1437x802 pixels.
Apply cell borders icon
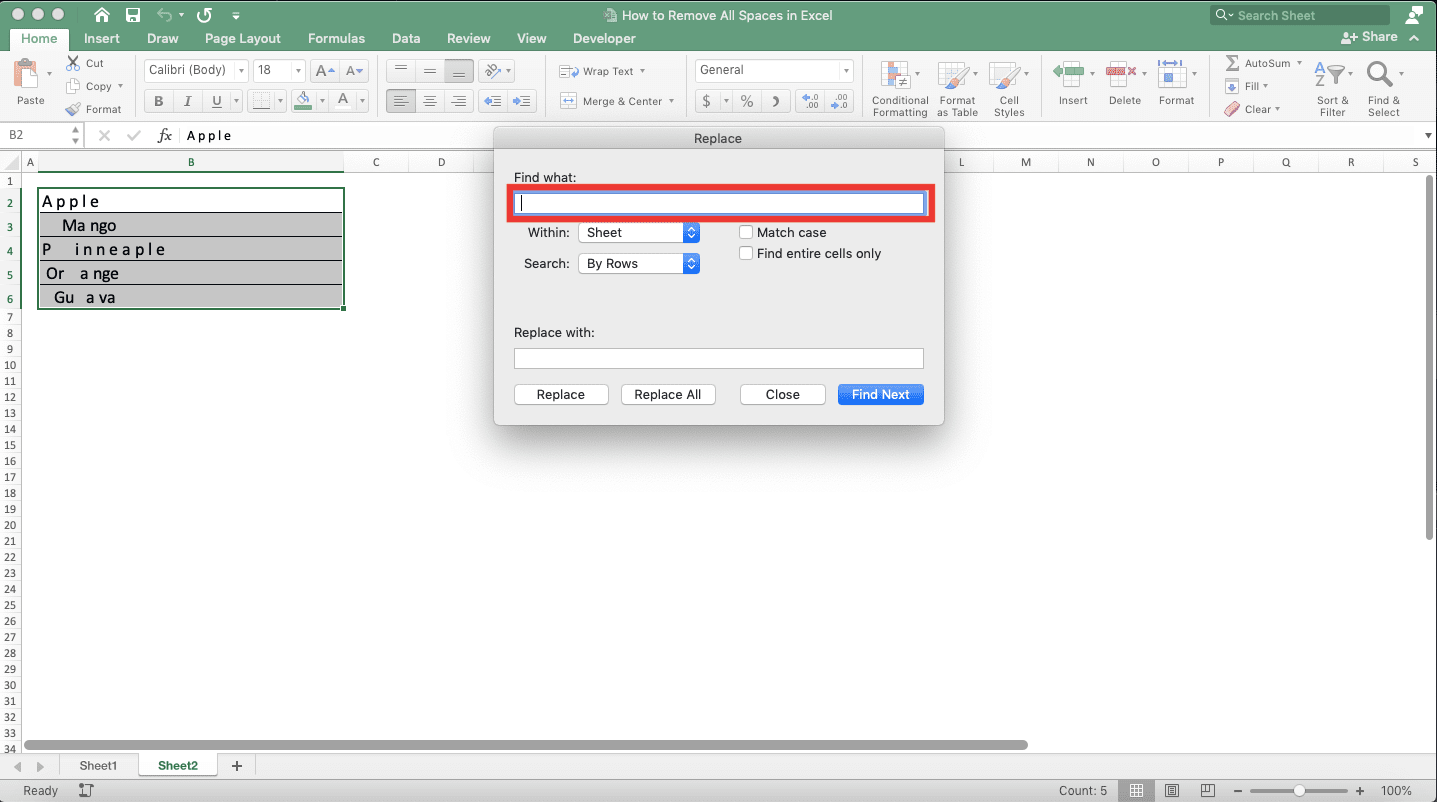260,101
